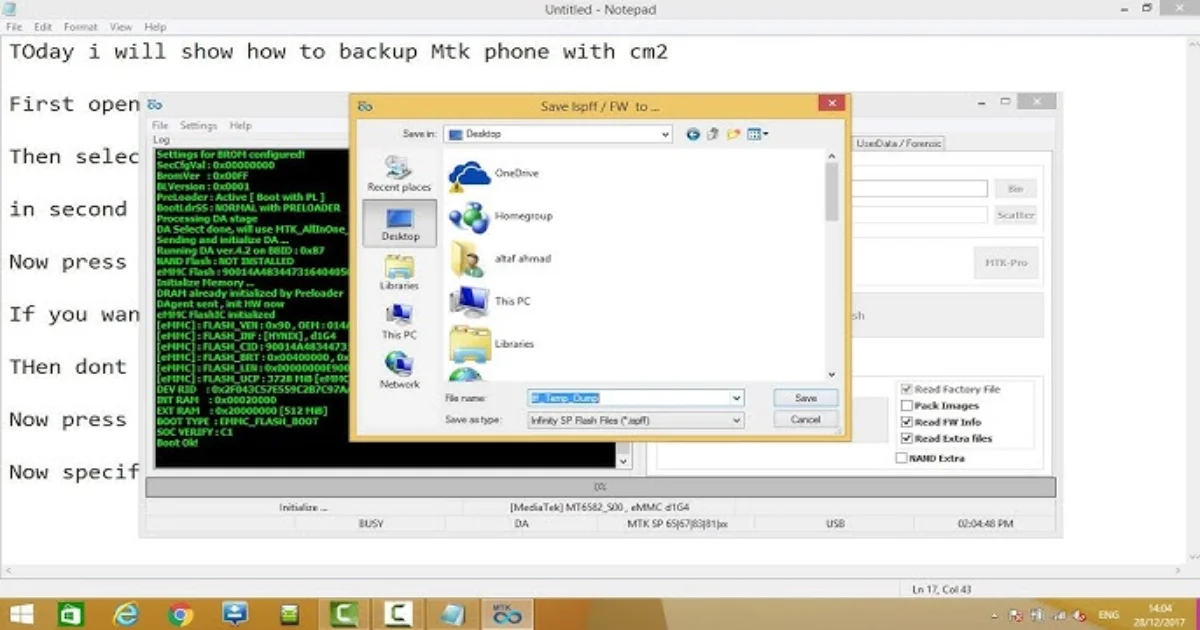The width and height of the screenshot is (1200, 630).
Task: Click the BUSY status bar cell
Action: [371, 524]
